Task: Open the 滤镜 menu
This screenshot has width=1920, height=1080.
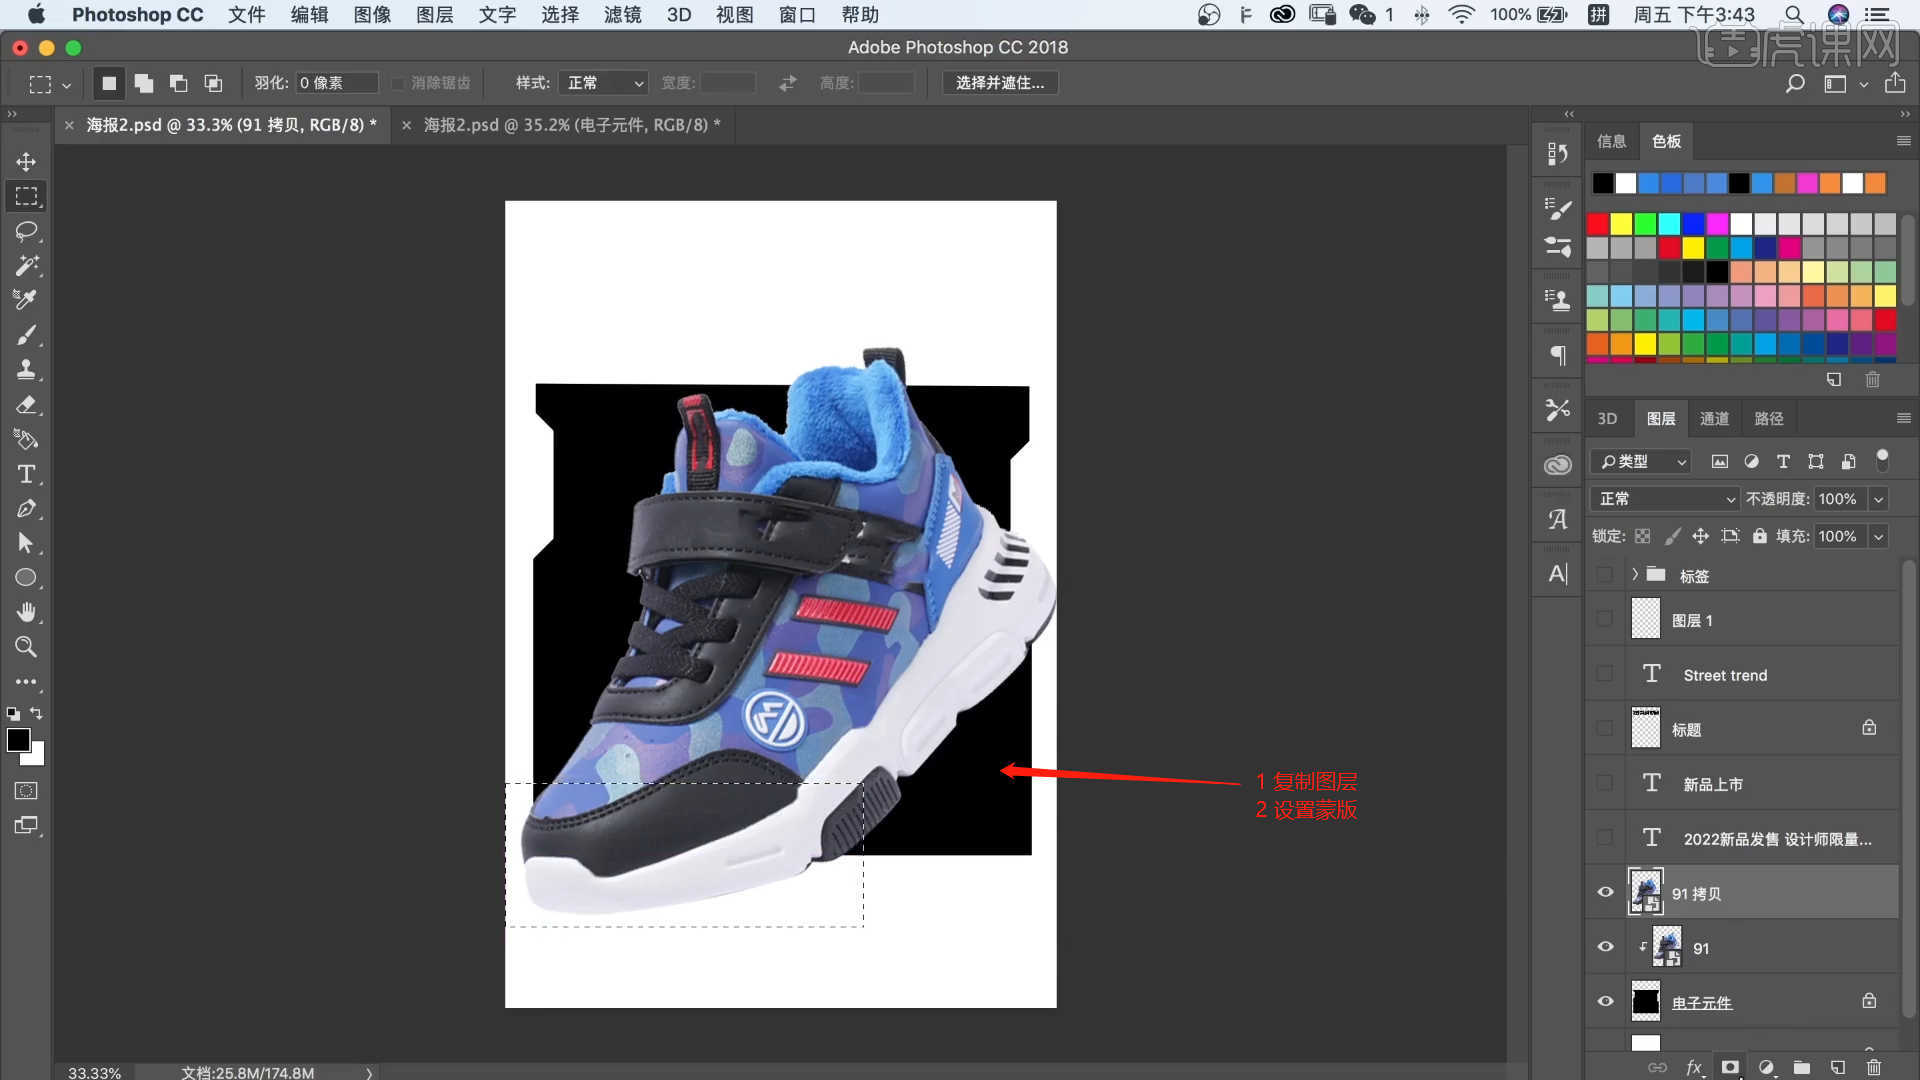Action: (x=623, y=15)
